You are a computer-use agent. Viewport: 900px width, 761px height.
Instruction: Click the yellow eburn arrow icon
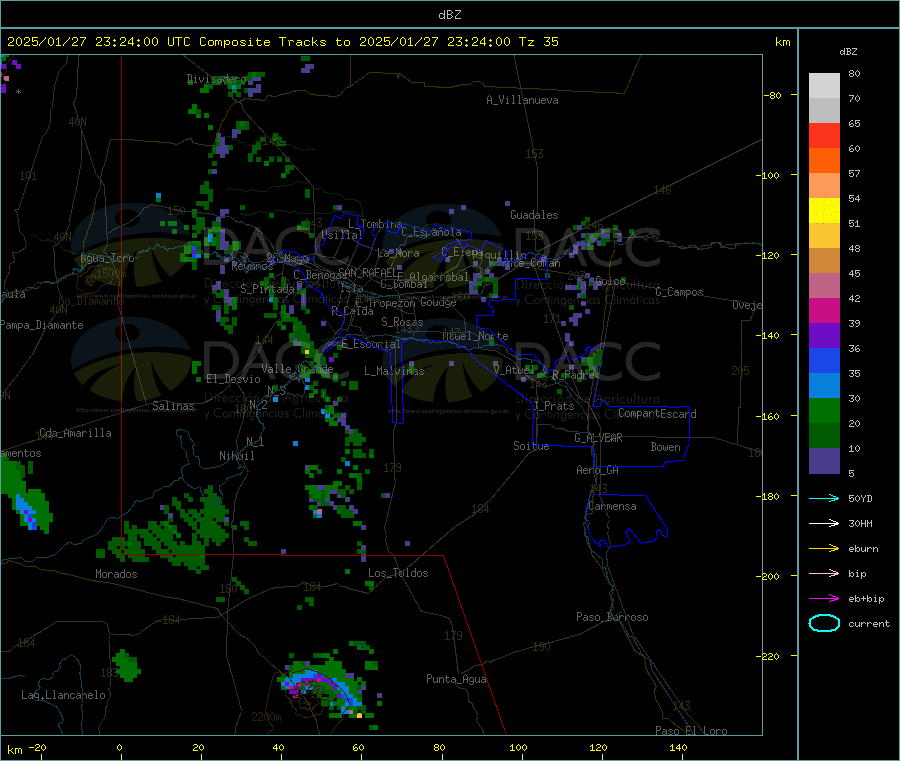click(x=824, y=549)
